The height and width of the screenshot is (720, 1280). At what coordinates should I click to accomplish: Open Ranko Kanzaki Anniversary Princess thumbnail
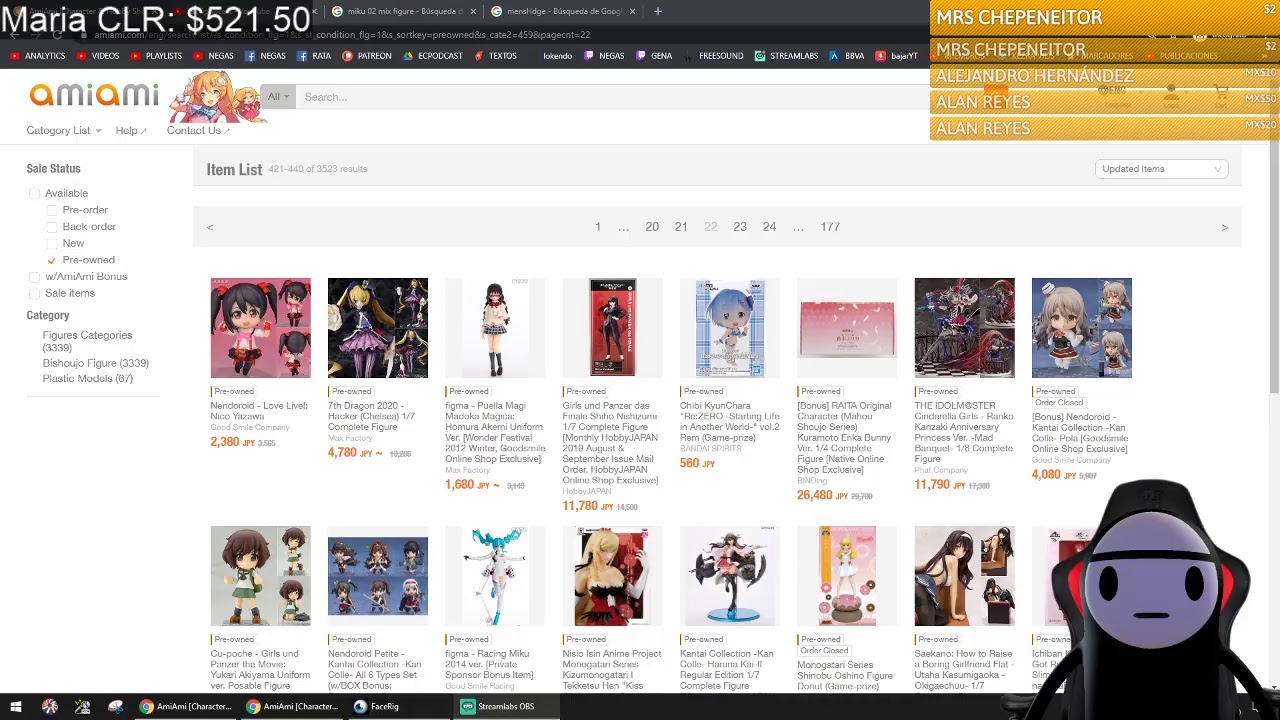[964, 328]
